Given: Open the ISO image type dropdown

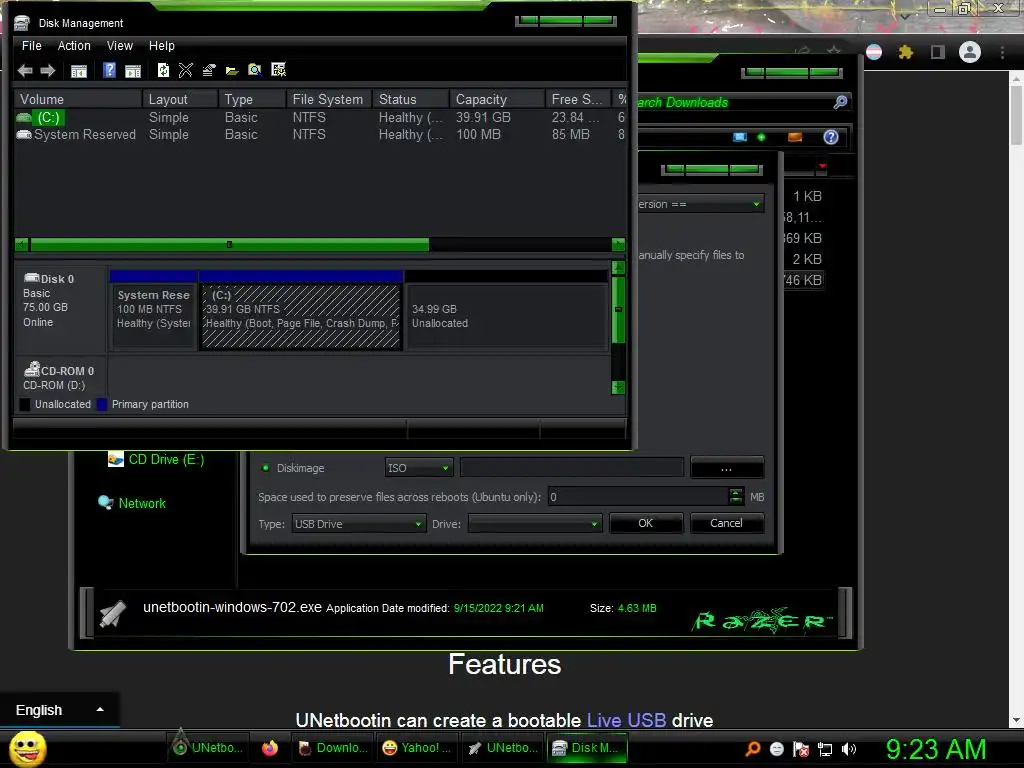Looking at the screenshot, I should [419, 468].
